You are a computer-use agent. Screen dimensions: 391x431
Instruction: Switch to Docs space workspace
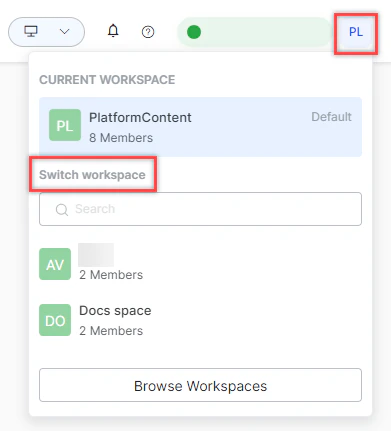[x=200, y=320]
